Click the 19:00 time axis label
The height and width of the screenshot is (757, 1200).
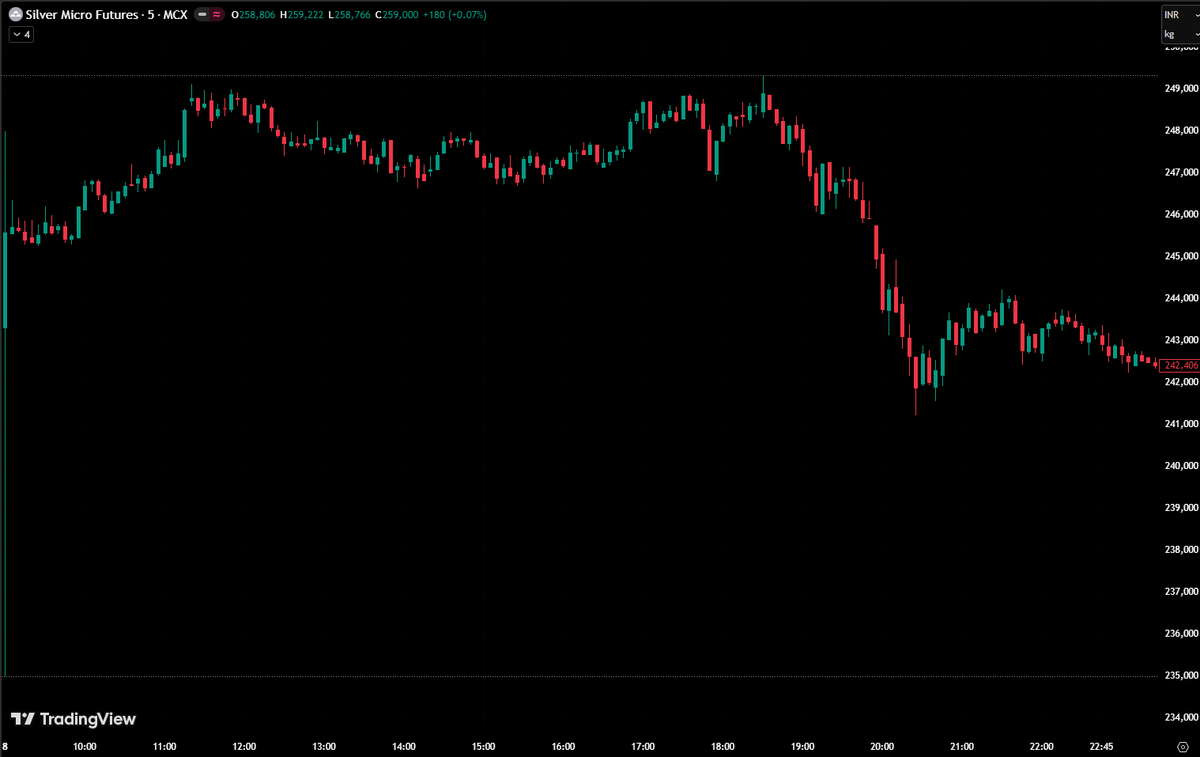[x=803, y=747]
